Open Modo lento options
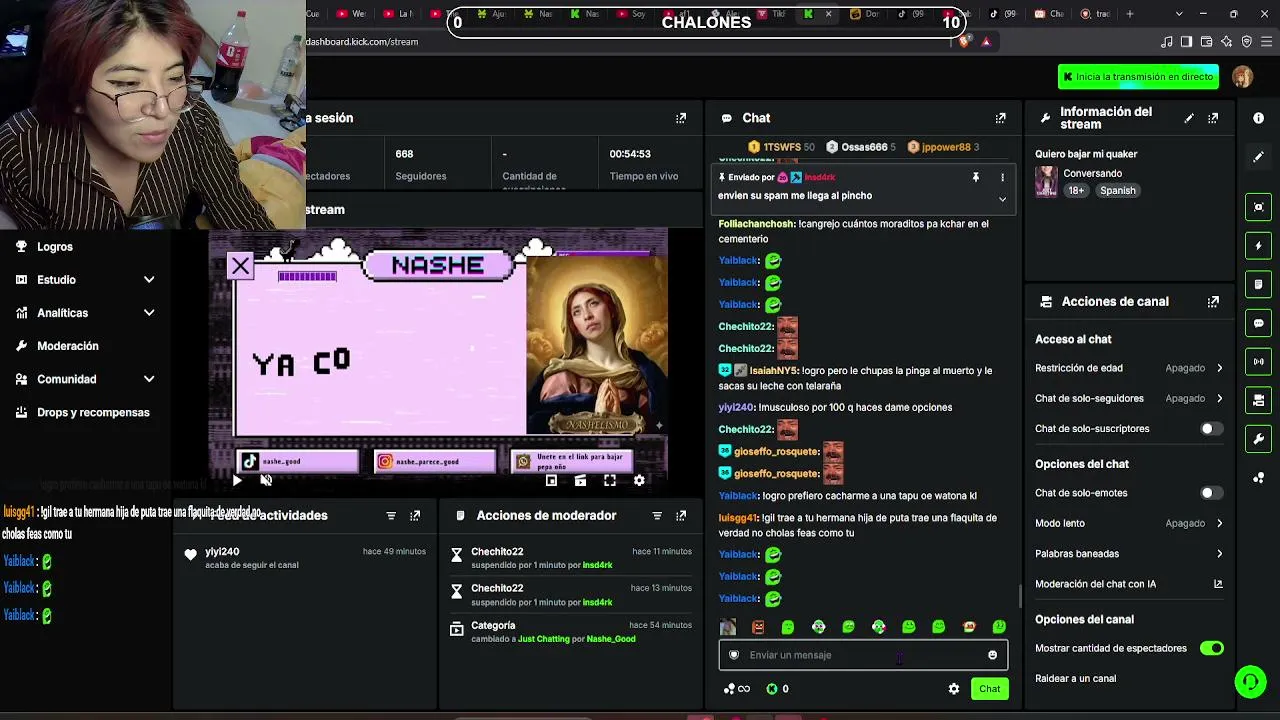Screen dimensions: 1280x720 [x=1129, y=523]
